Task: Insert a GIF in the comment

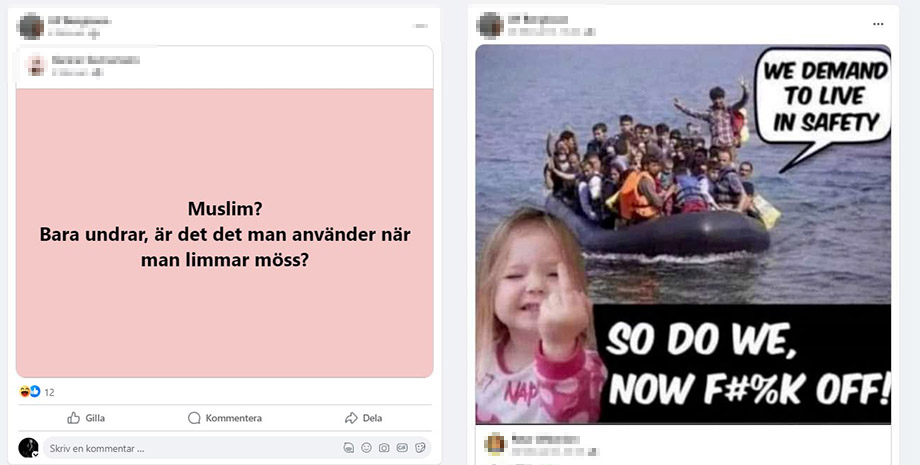Action: click(x=402, y=448)
